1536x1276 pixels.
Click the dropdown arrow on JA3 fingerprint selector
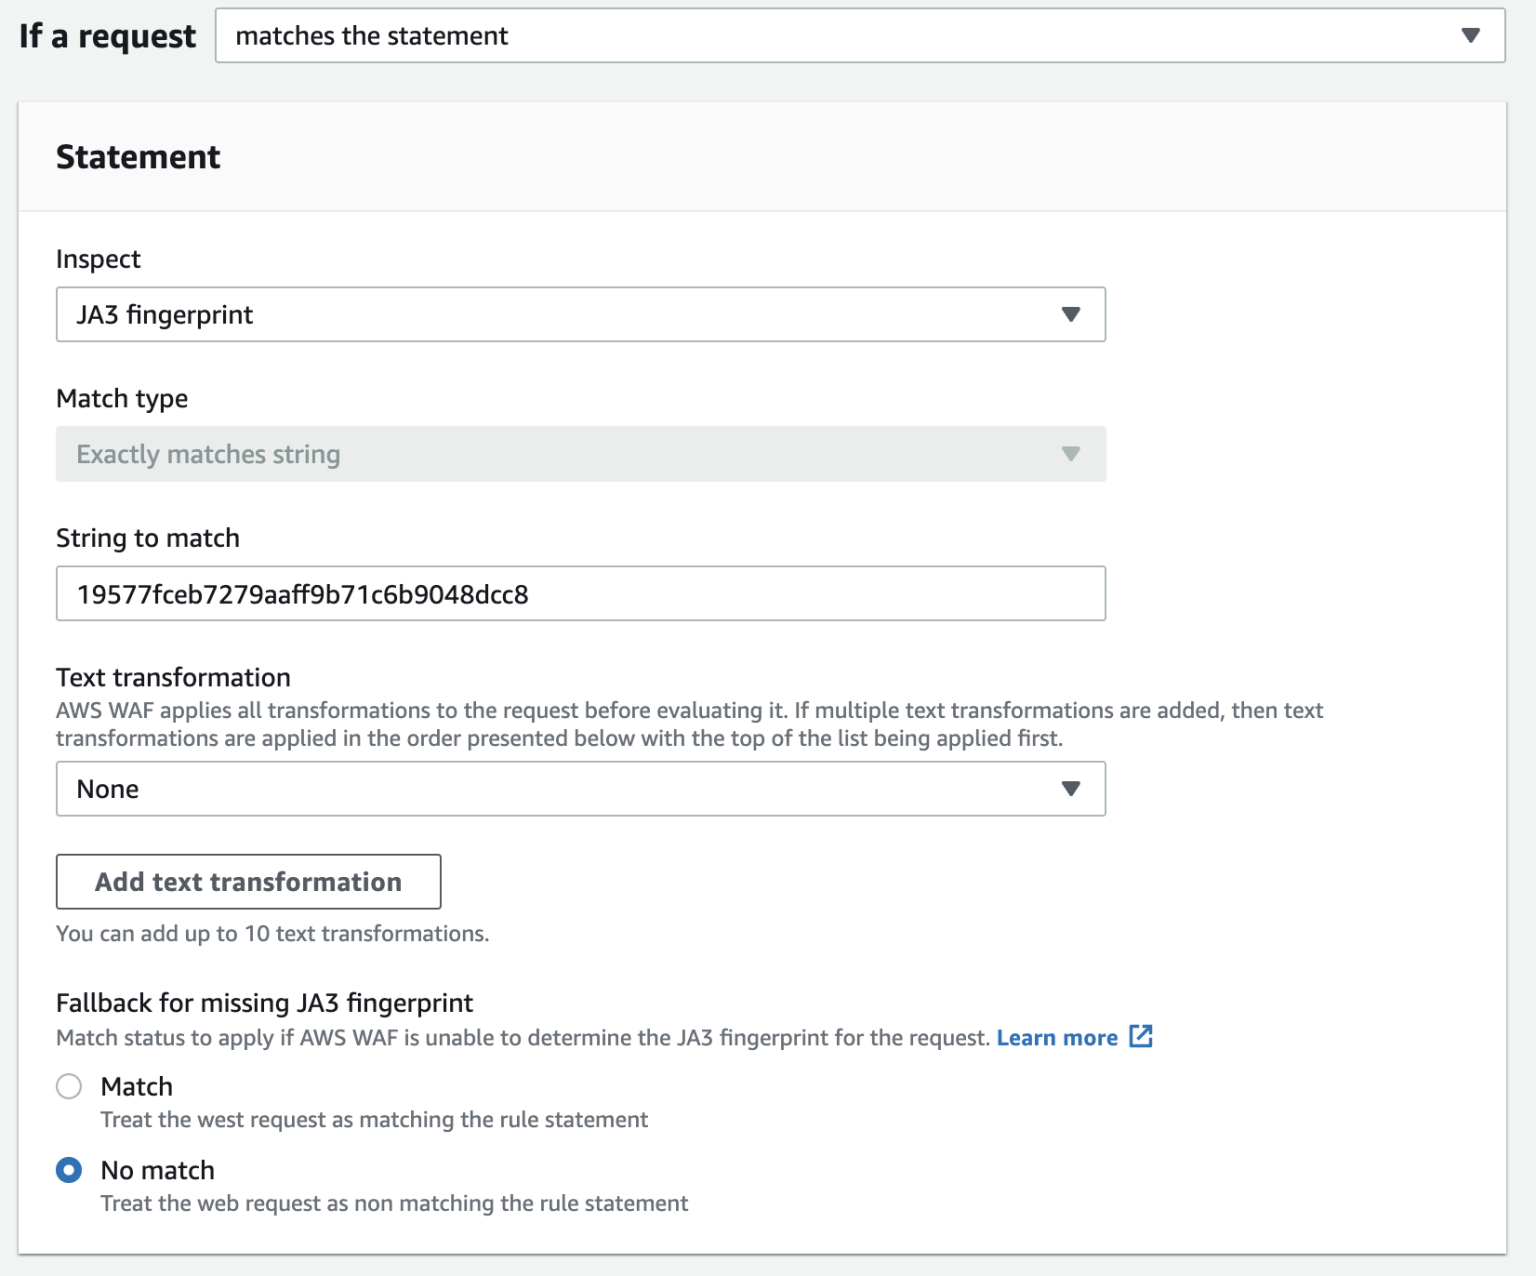[1071, 314]
